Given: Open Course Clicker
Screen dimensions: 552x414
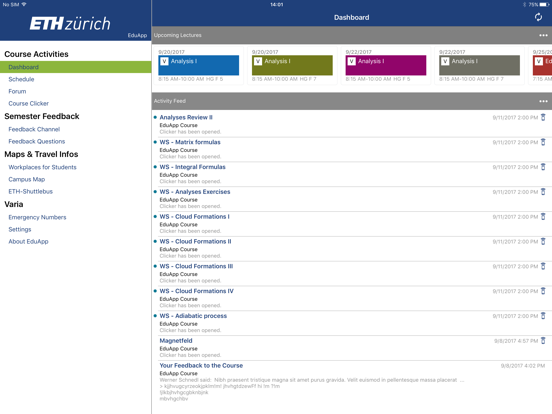Looking at the screenshot, I should (x=76, y=104).
